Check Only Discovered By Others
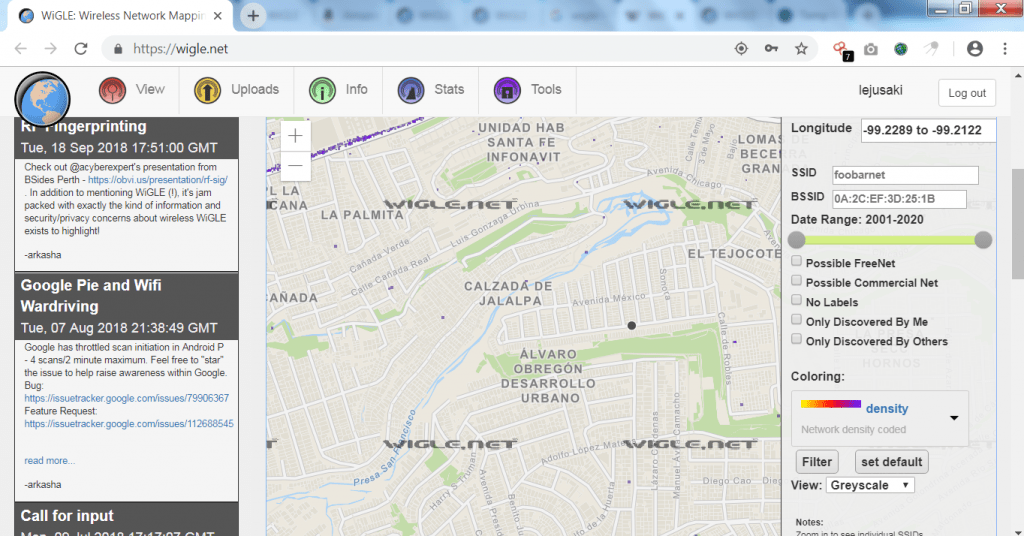 pyautogui.click(x=796, y=339)
